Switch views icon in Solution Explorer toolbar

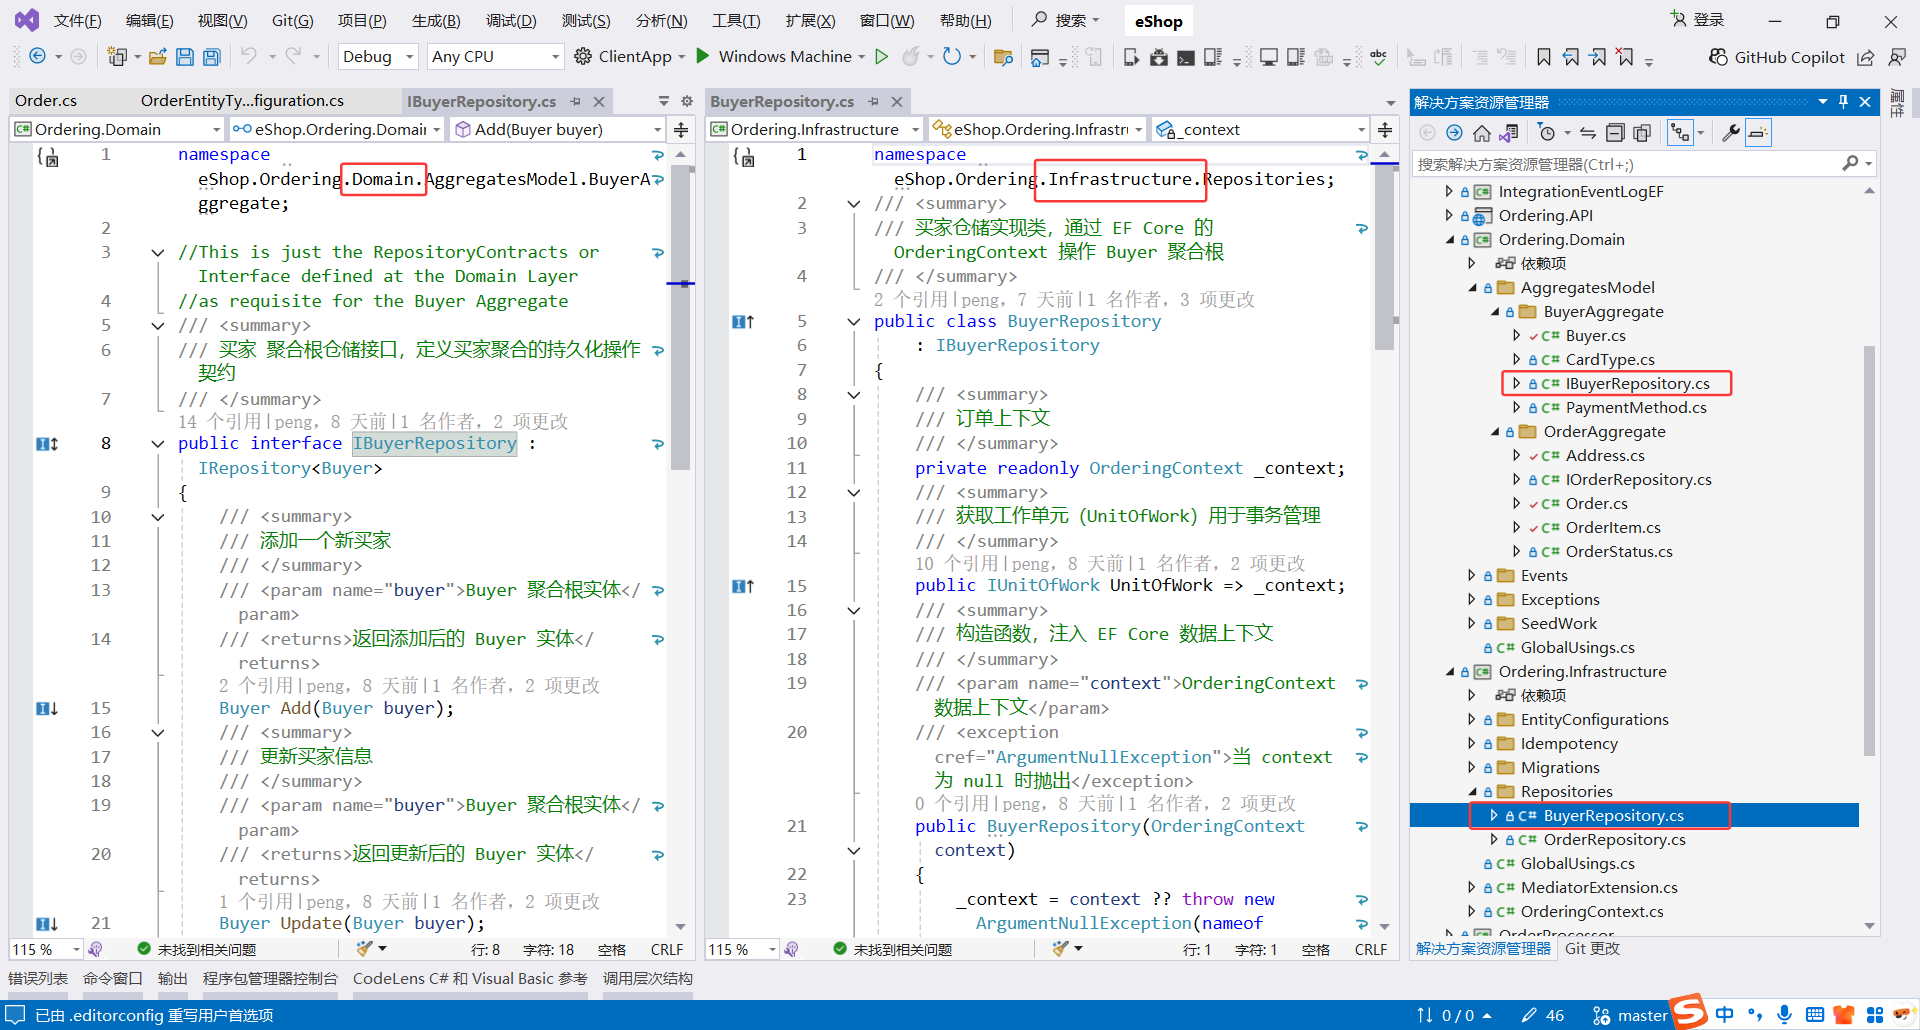pyautogui.click(x=1509, y=133)
